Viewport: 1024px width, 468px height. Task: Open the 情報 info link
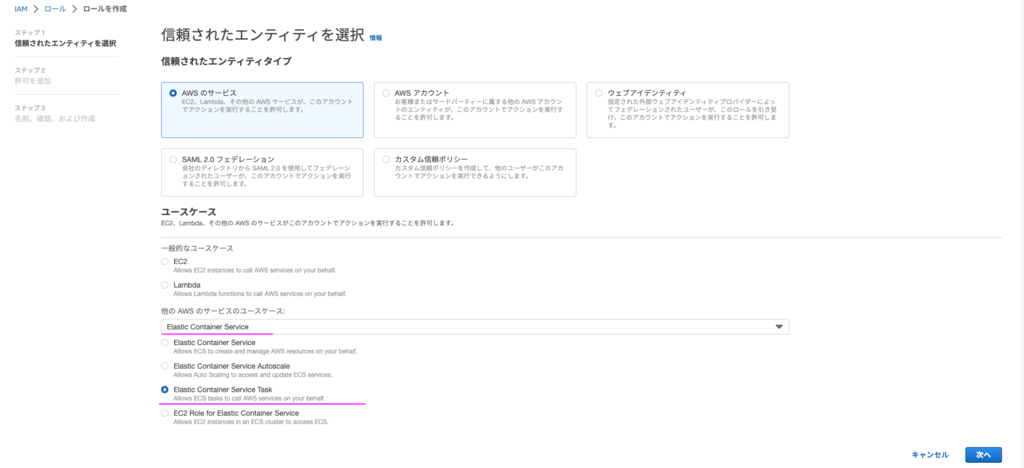tap(376, 39)
